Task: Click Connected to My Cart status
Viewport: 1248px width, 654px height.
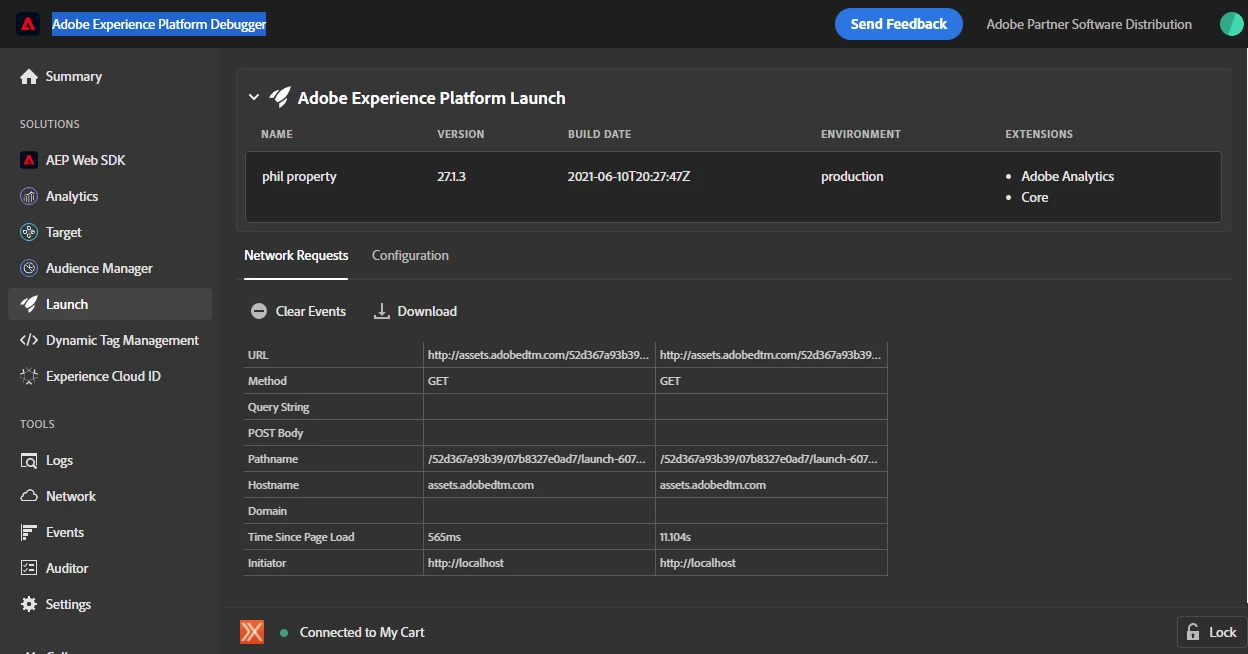Action: pyautogui.click(x=362, y=632)
